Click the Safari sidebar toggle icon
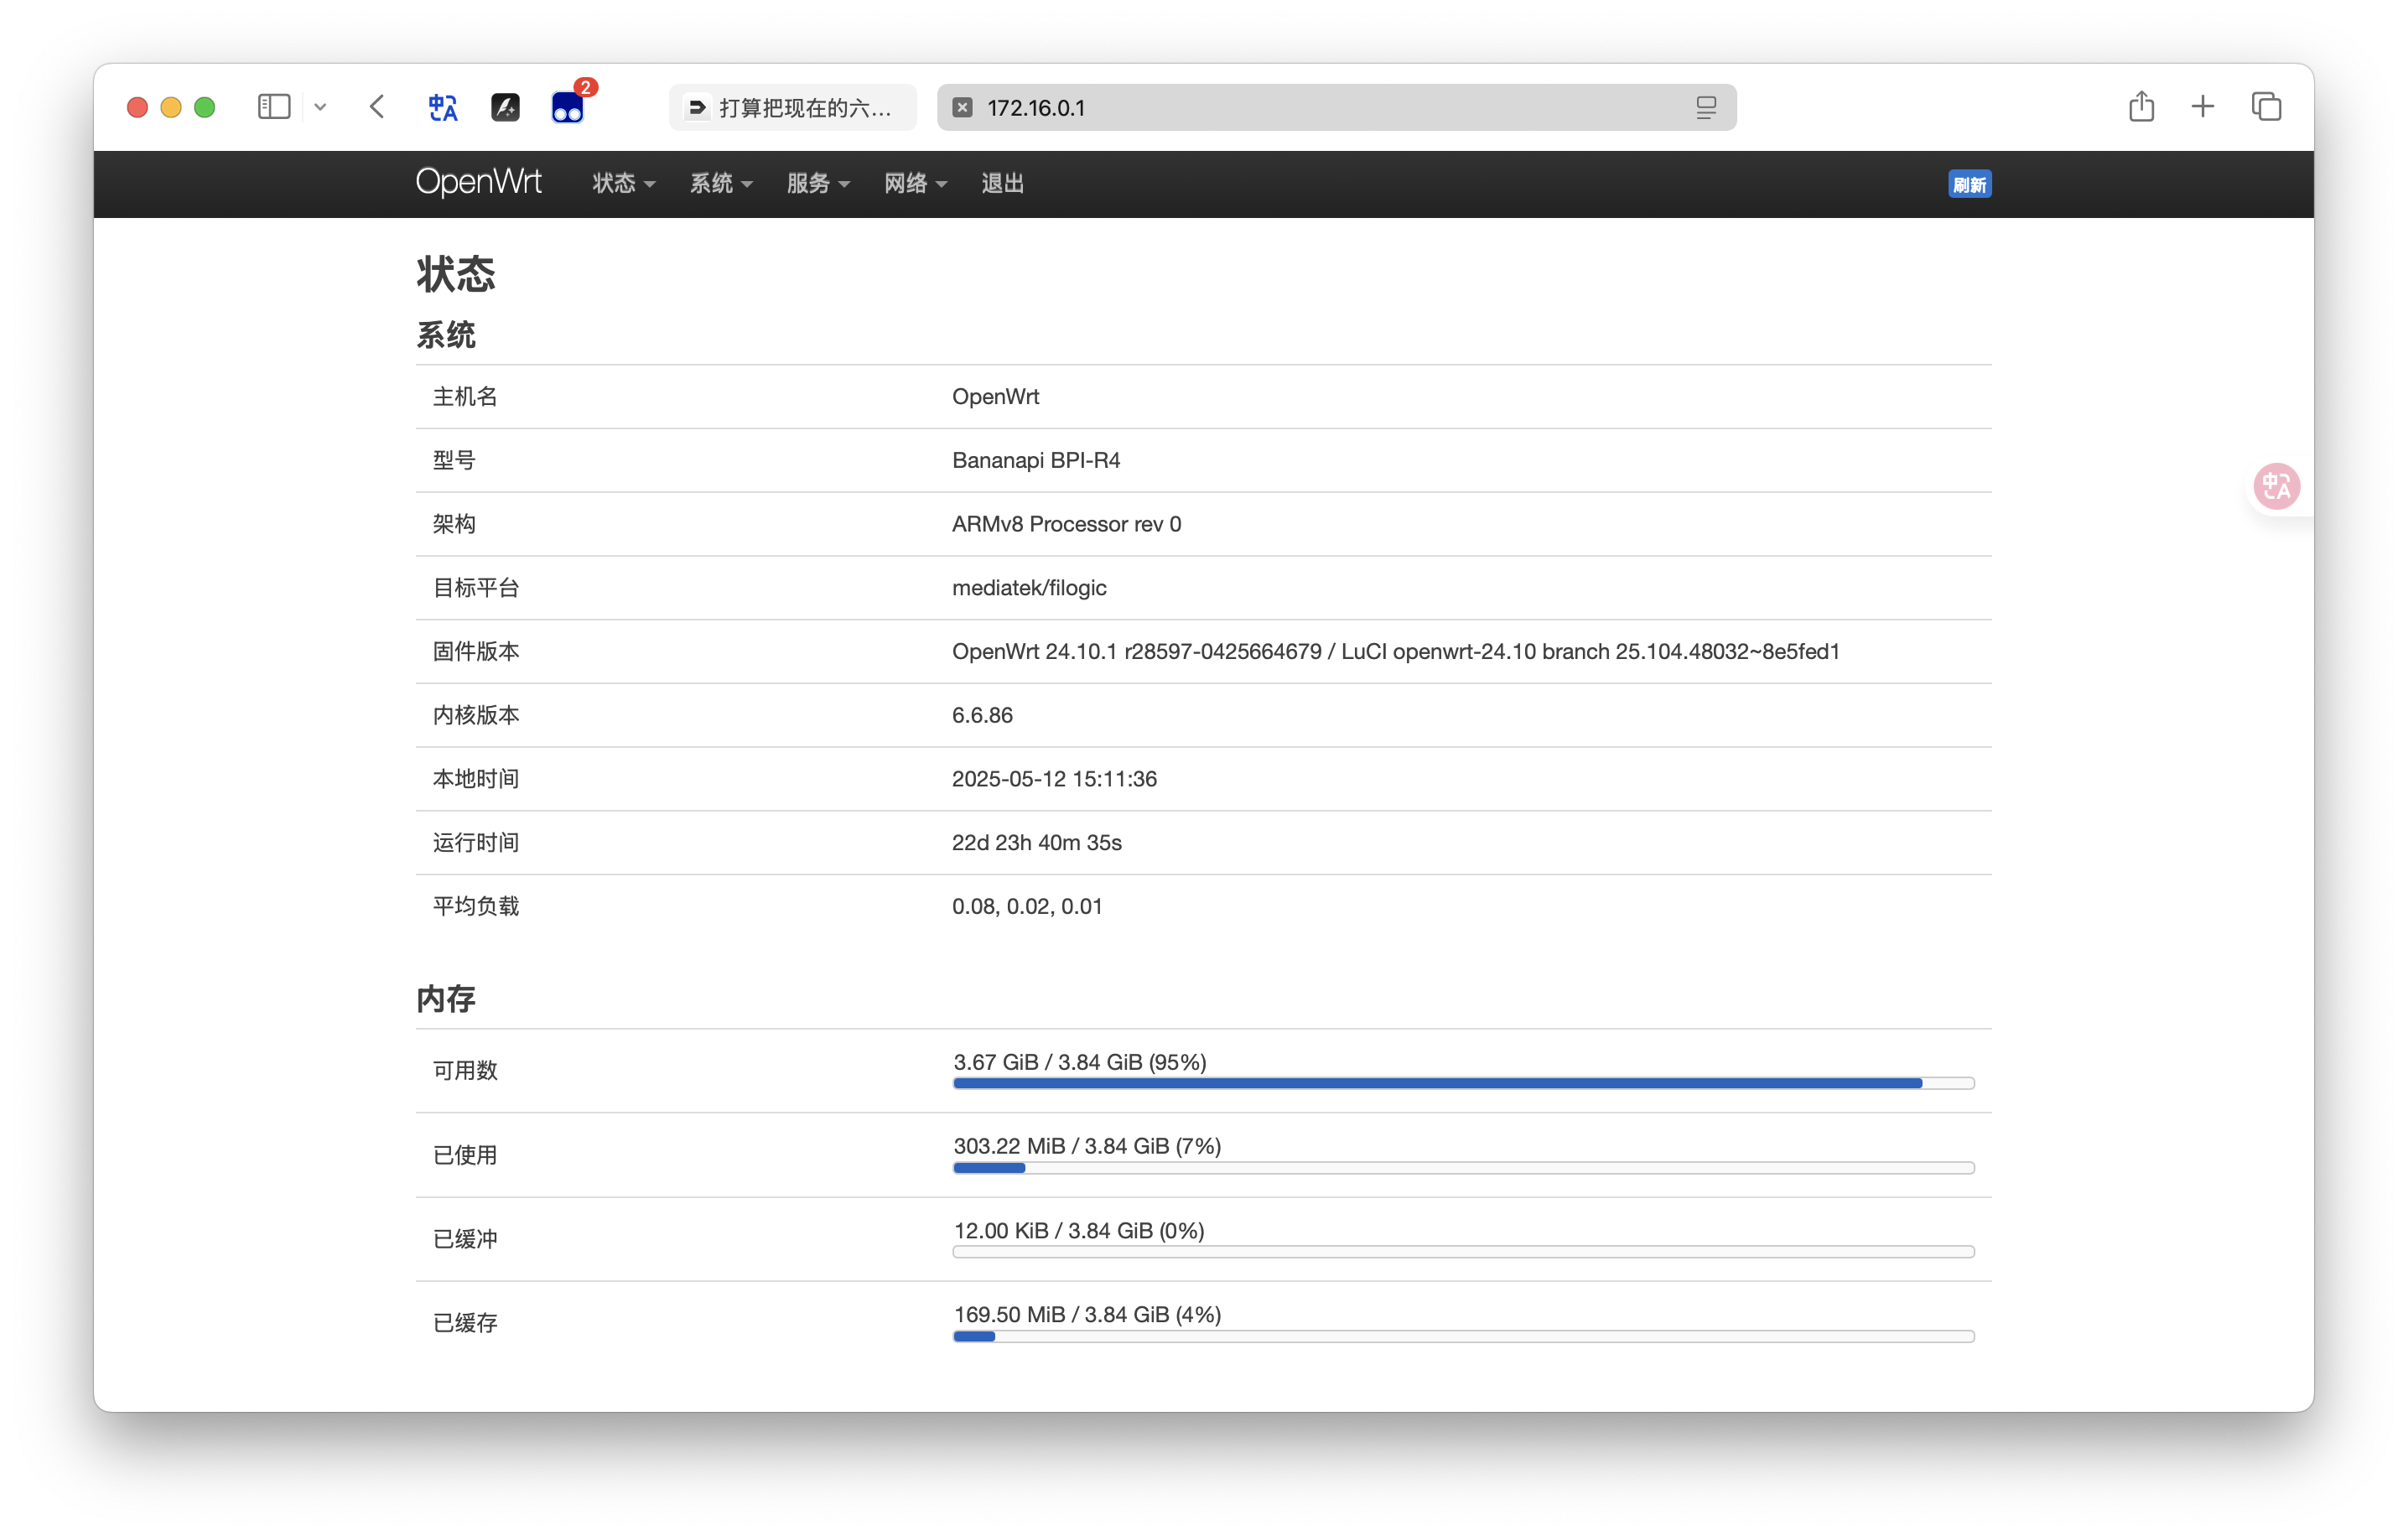 coord(273,107)
